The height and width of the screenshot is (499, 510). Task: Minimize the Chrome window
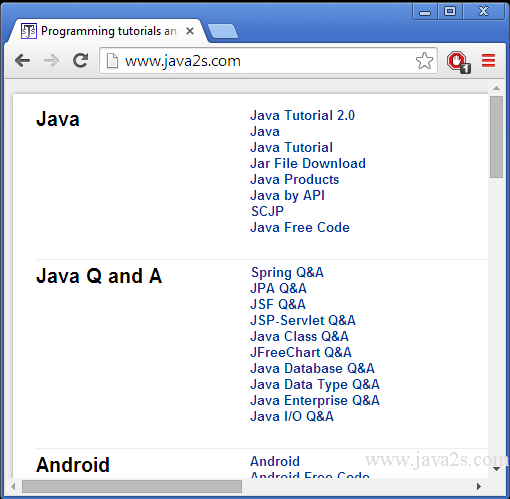425,12
